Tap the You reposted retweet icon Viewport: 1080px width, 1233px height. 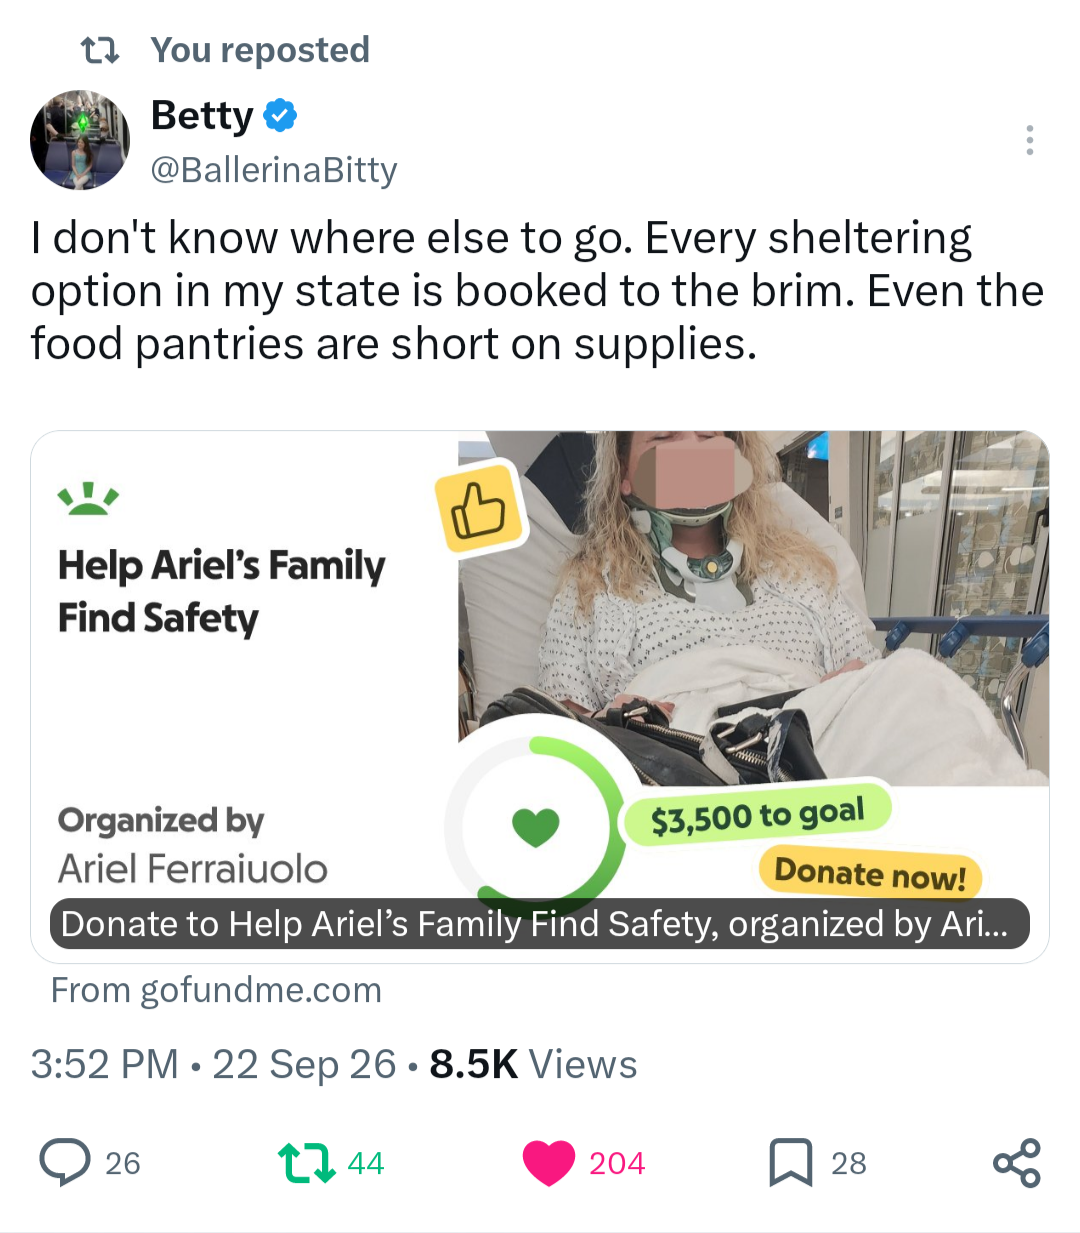(100, 50)
